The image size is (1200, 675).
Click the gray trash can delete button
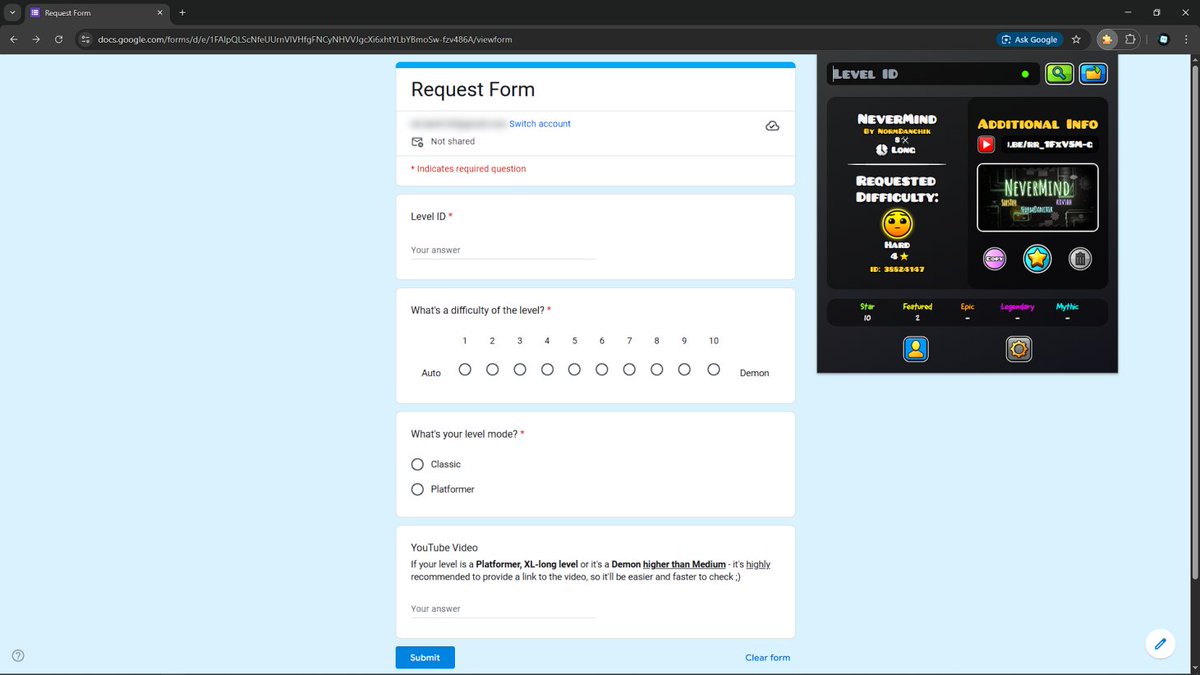pyautogui.click(x=1080, y=259)
